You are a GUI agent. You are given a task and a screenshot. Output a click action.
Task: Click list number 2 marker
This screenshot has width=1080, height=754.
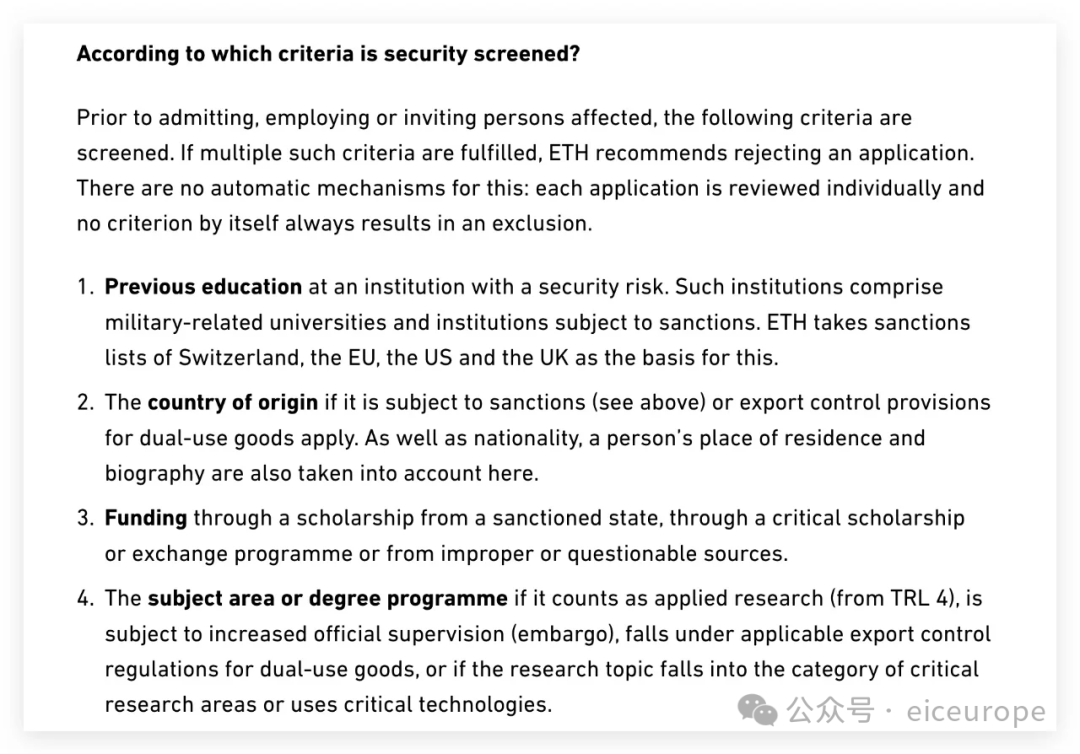pos(85,403)
